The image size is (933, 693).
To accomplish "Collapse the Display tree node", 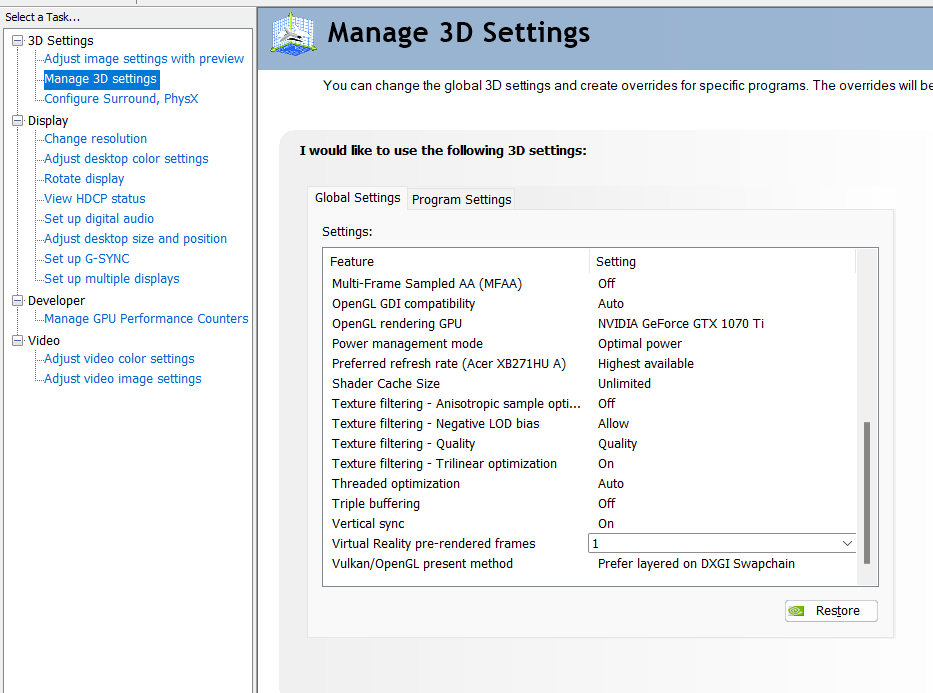I will [17, 121].
